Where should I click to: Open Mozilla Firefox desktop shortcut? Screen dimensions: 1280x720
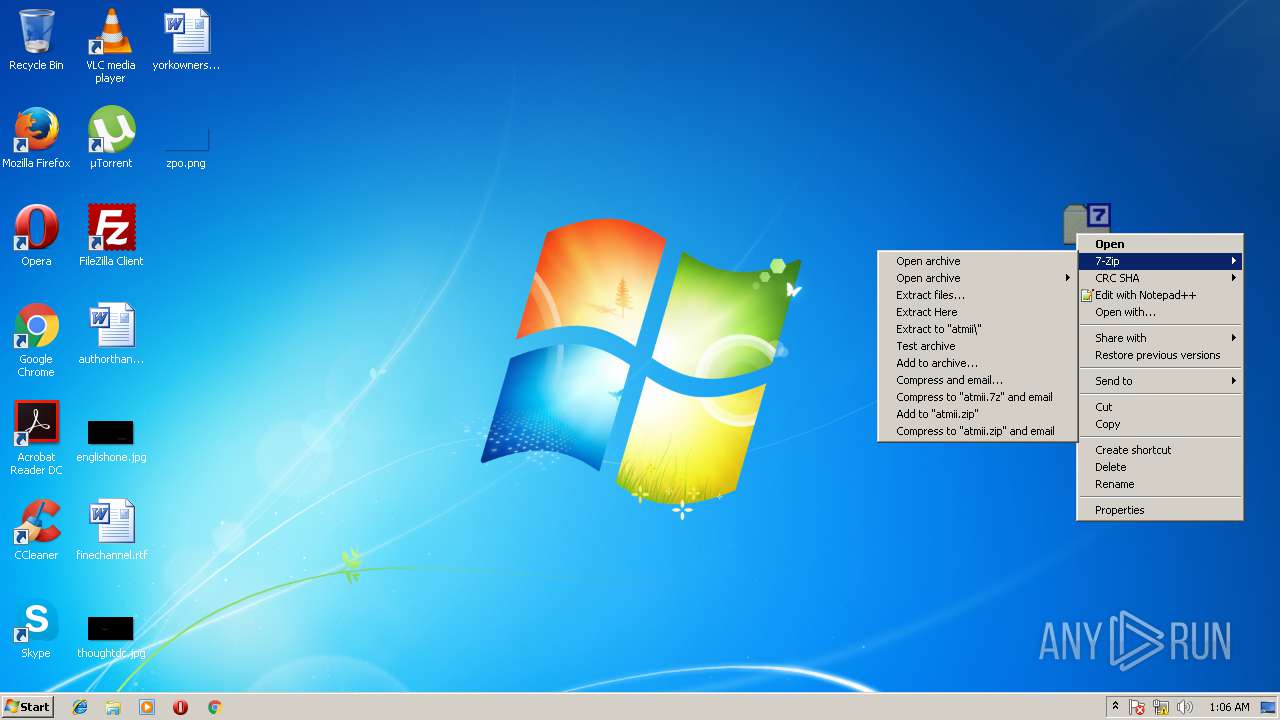click(36, 138)
